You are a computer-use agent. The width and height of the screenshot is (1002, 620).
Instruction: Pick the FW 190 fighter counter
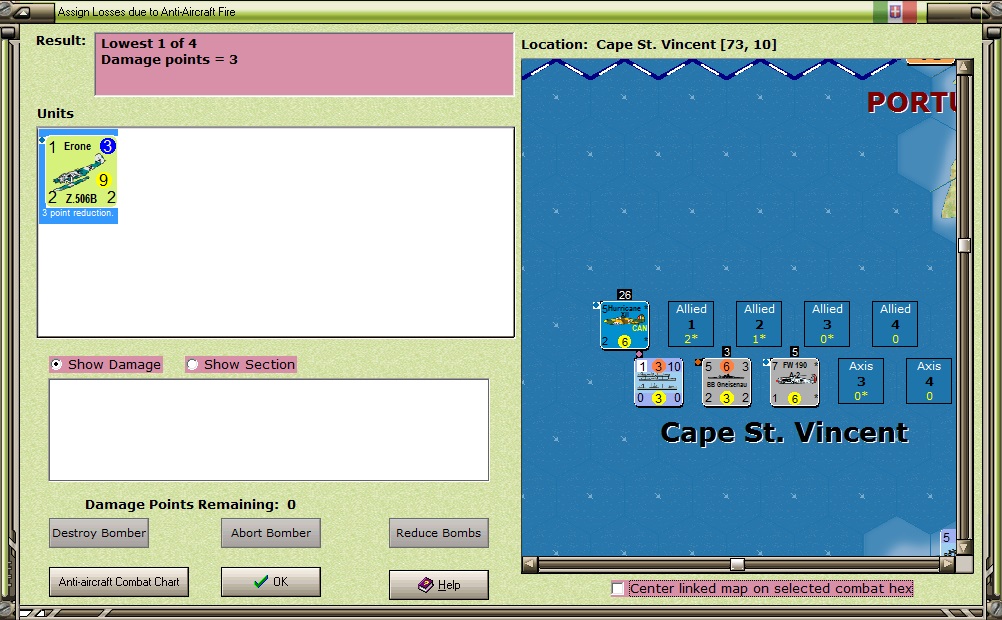tap(794, 382)
